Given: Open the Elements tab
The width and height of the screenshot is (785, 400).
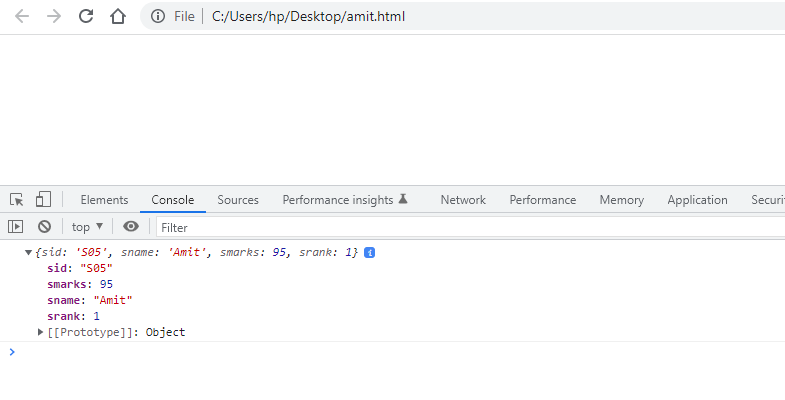Looking at the screenshot, I should point(104,200).
